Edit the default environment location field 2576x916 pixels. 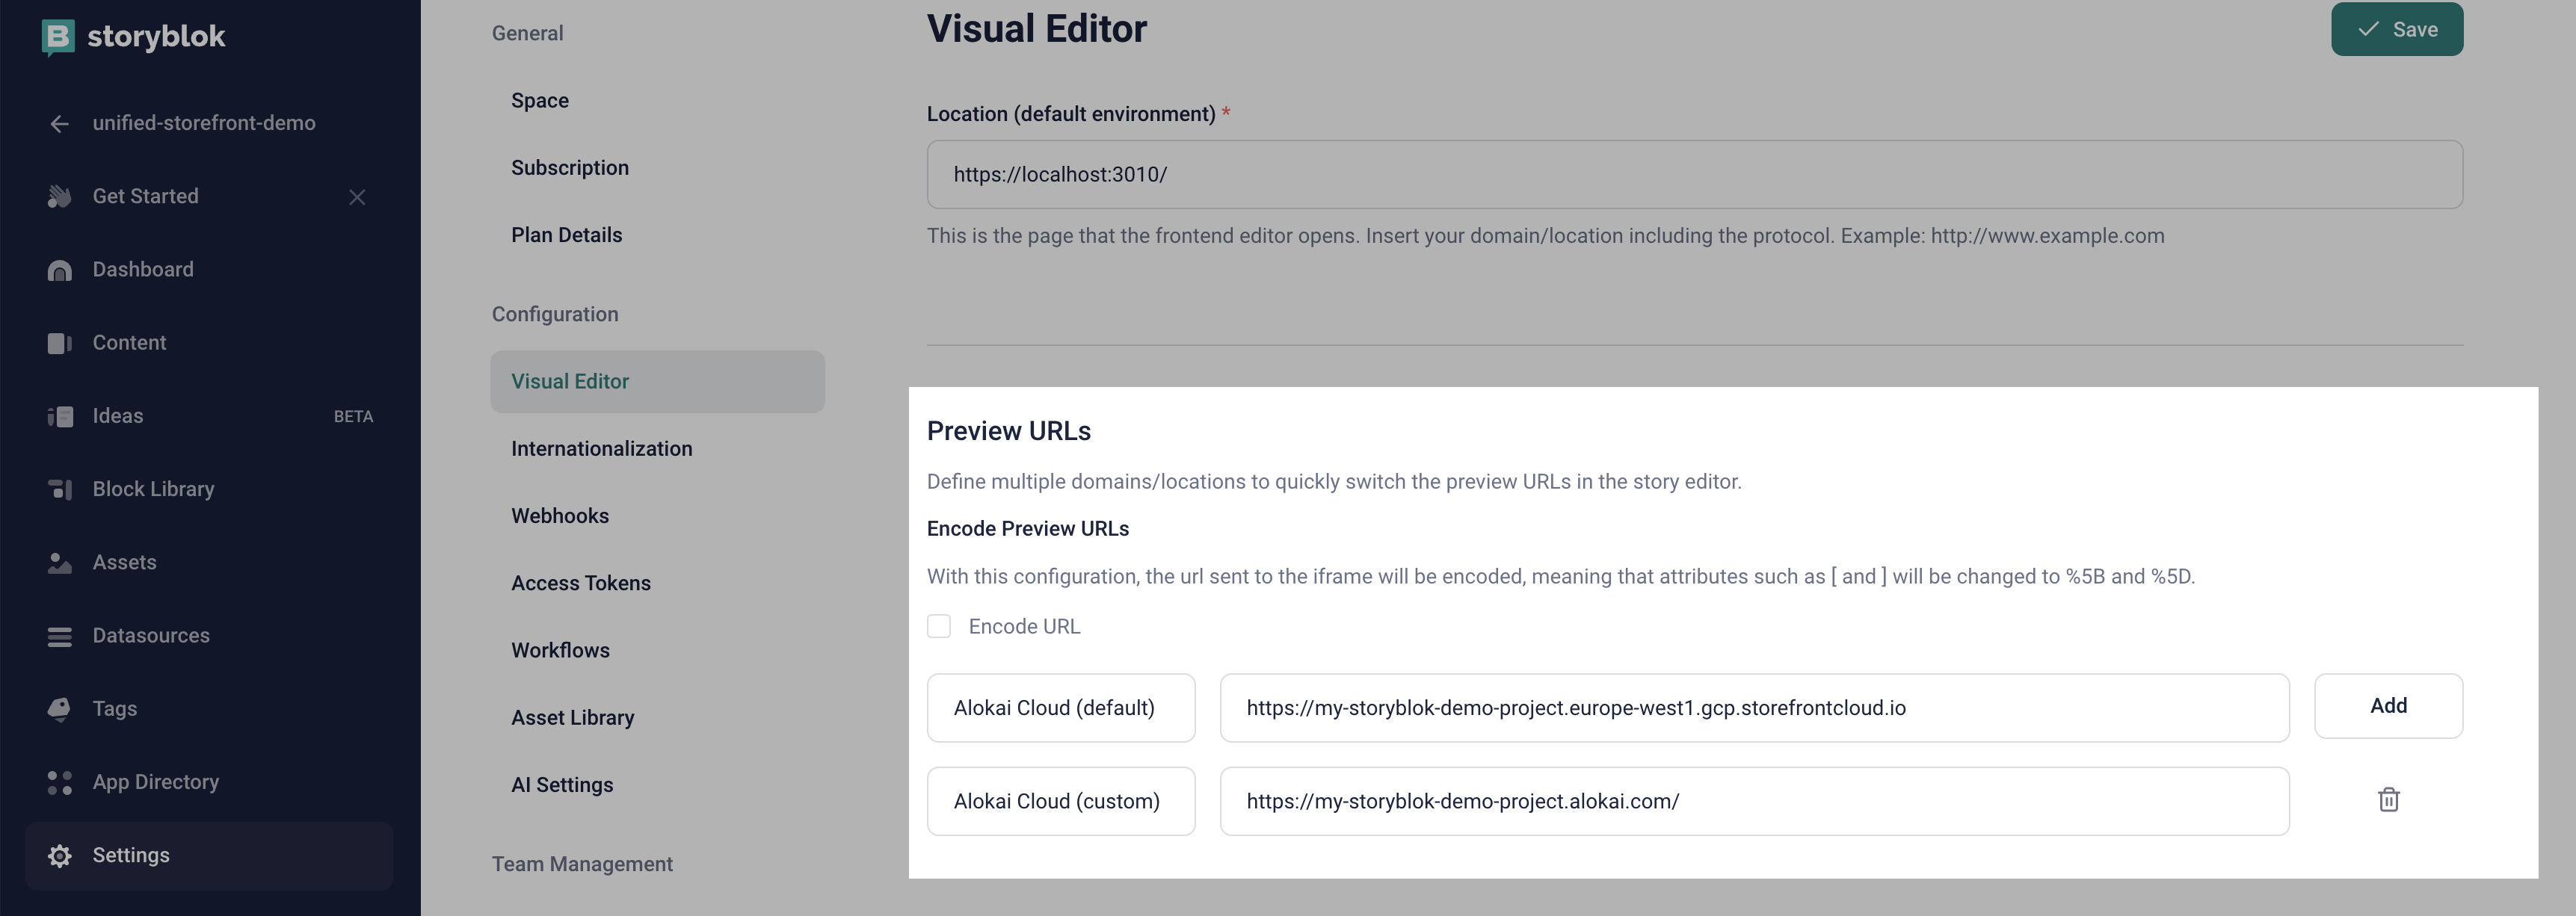click(1500, 174)
